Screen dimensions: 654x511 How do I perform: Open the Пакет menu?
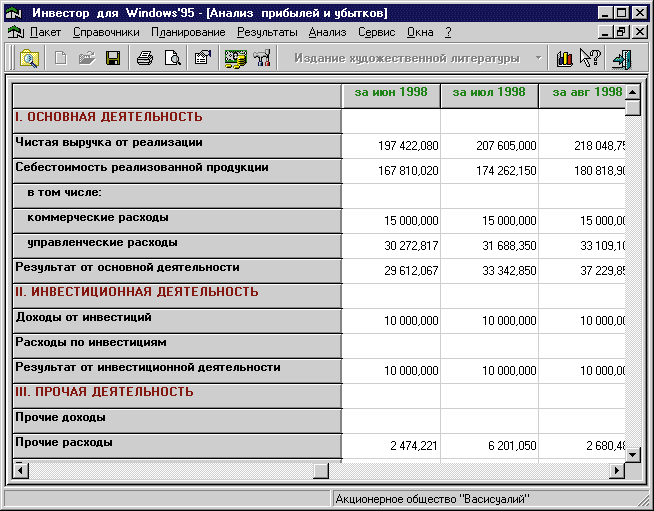click(x=45, y=32)
